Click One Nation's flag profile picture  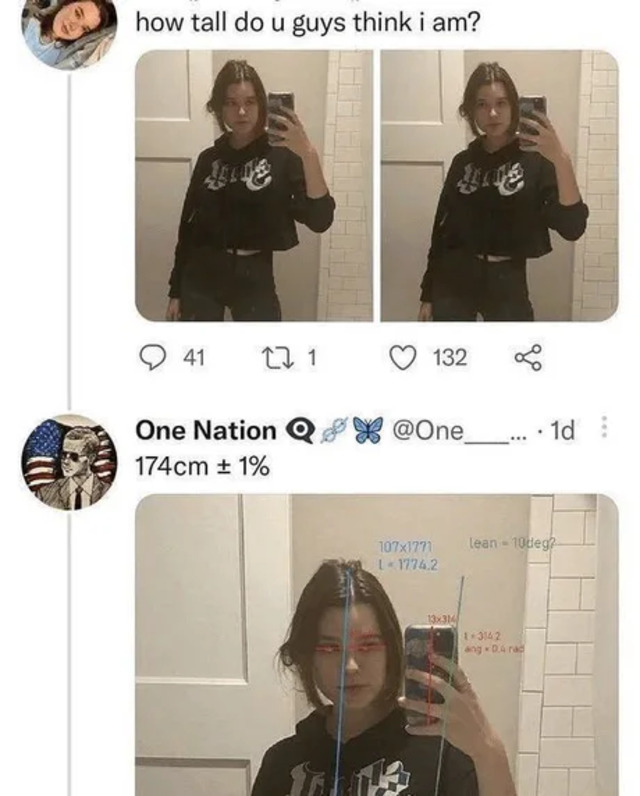point(68,462)
